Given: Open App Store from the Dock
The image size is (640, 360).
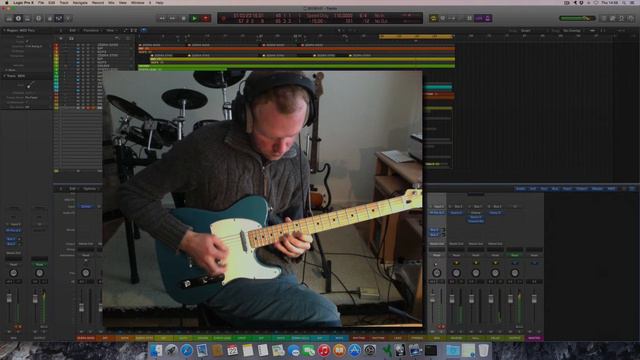Looking at the screenshot, I should (354, 350).
